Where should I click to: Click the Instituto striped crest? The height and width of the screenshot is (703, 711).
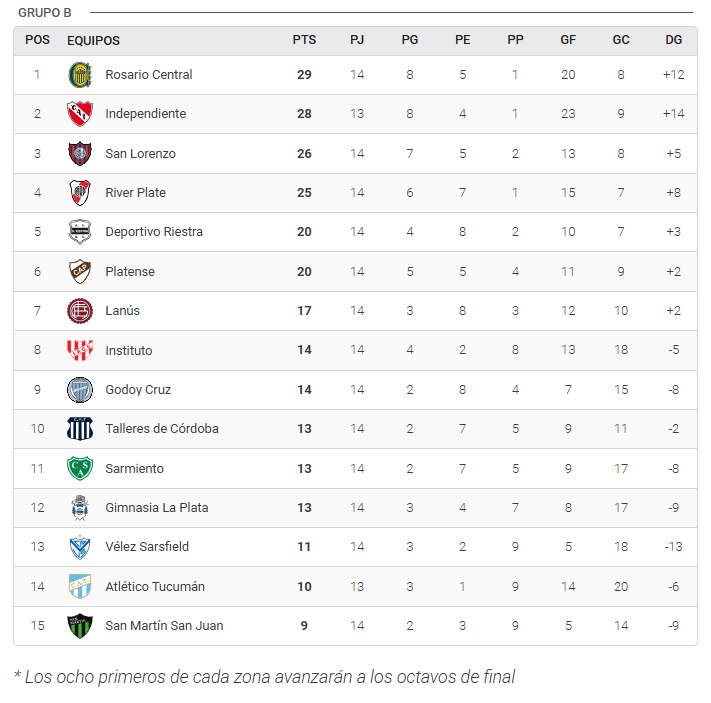tap(79, 350)
